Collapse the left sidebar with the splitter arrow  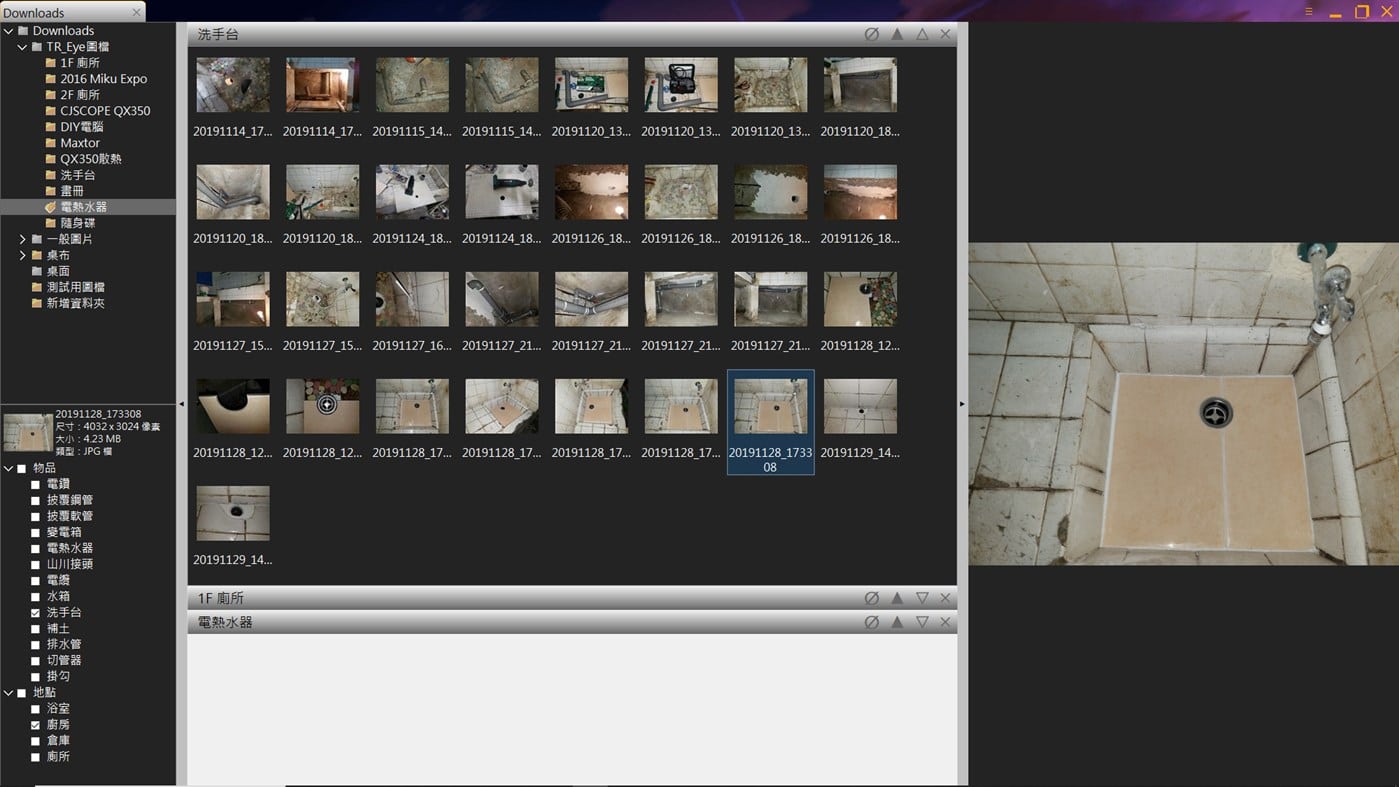[x=181, y=404]
